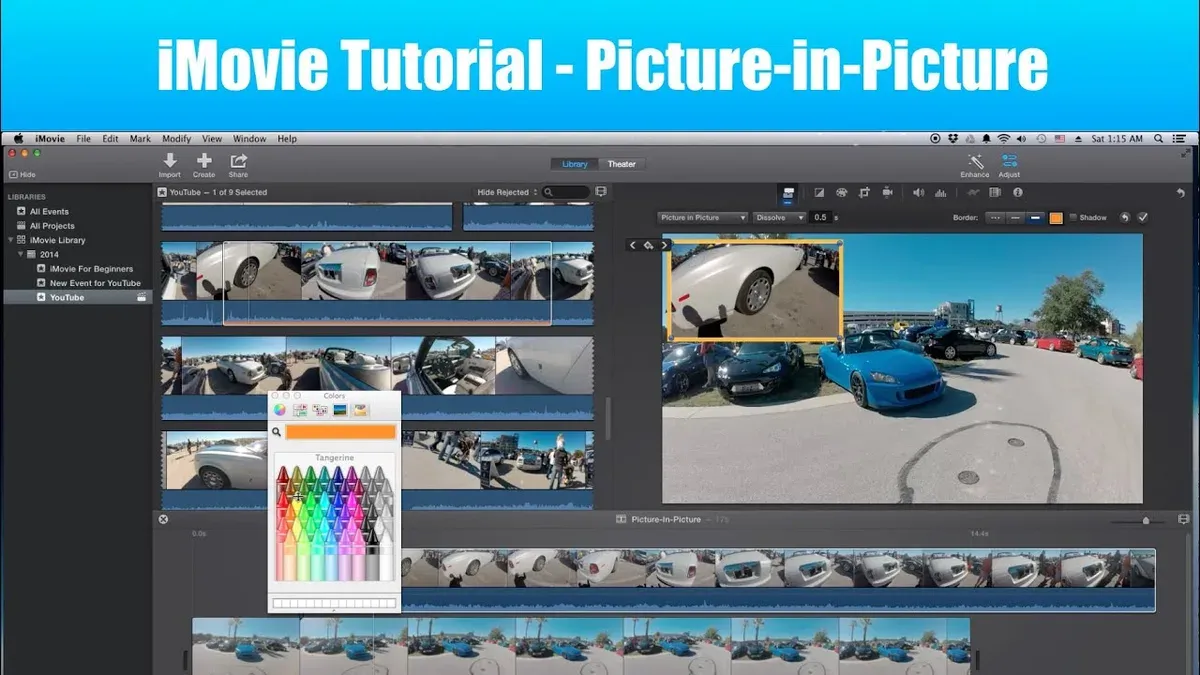This screenshot has width=1200, height=675.
Task: Open the Modify menu
Action: point(176,139)
